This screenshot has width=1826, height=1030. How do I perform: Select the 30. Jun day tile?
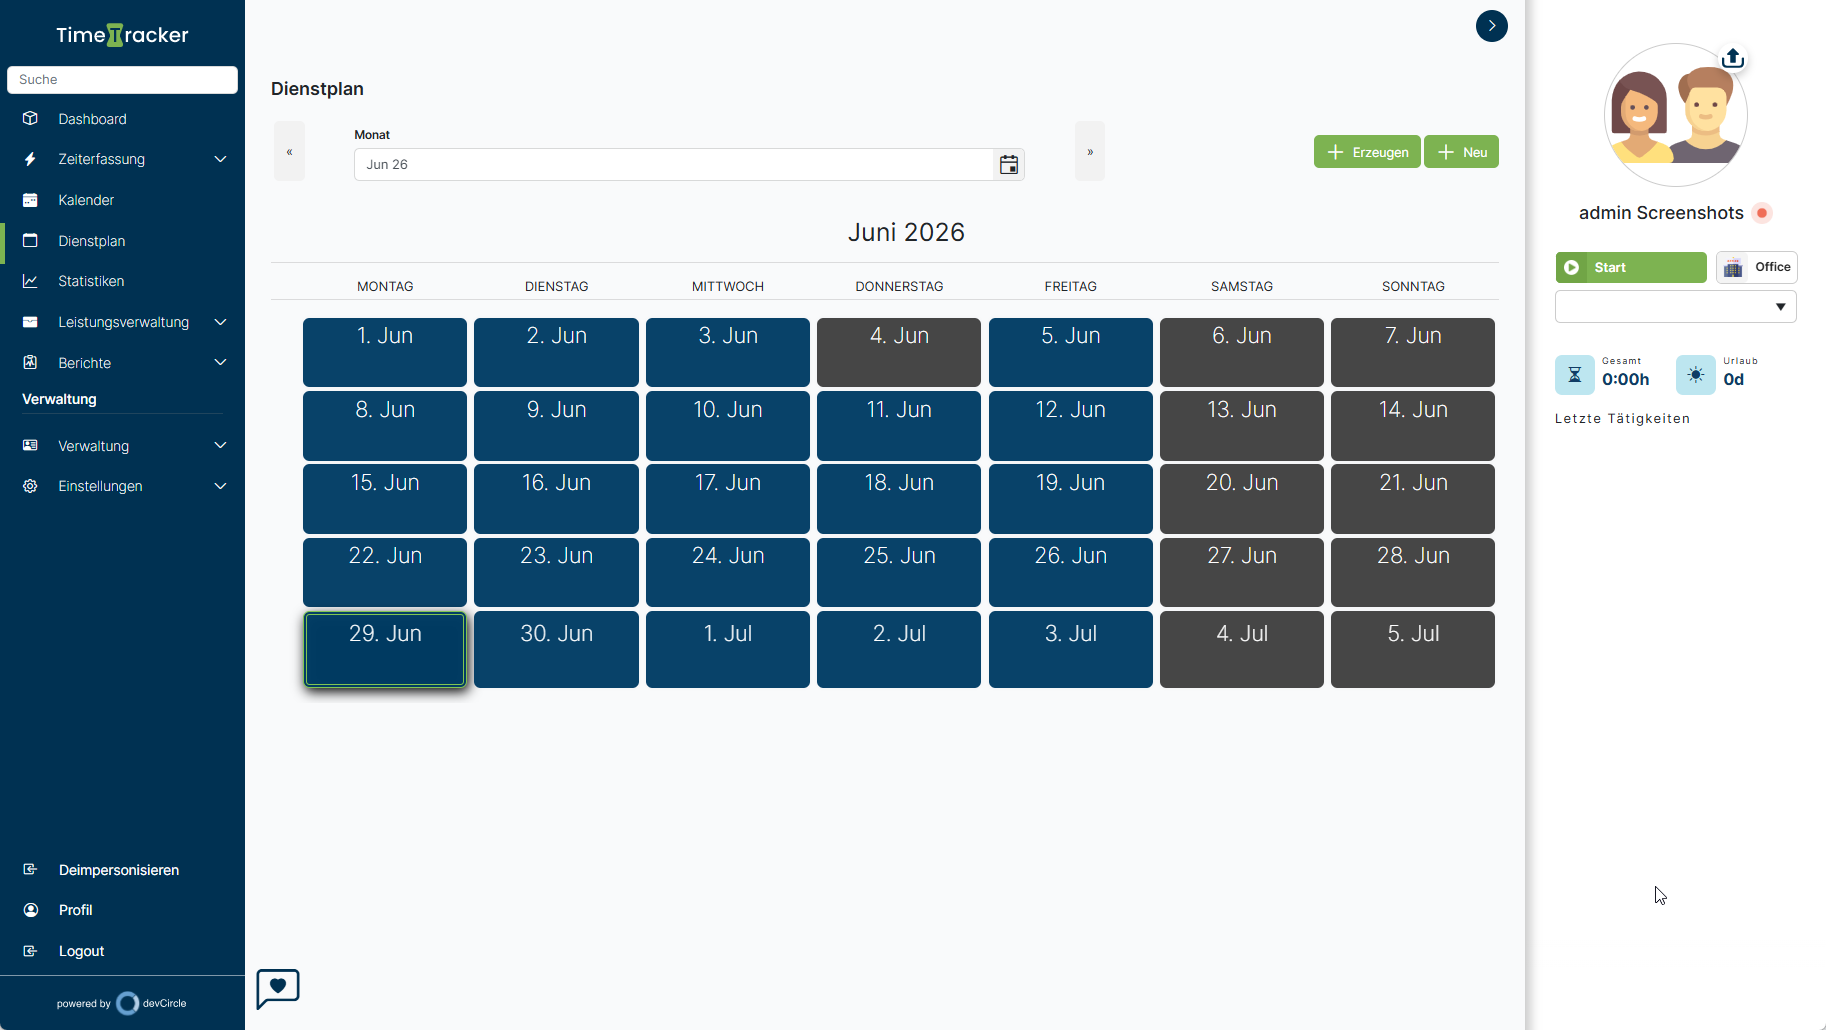pyautogui.click(x=556, y=650)
